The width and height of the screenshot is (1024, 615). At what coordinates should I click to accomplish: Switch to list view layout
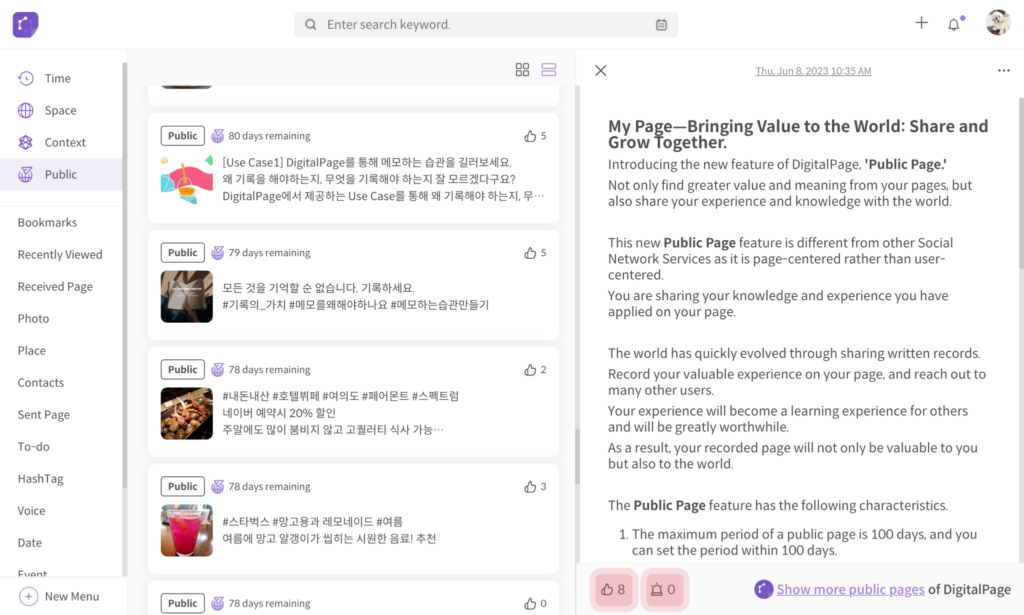coord(549,70)
